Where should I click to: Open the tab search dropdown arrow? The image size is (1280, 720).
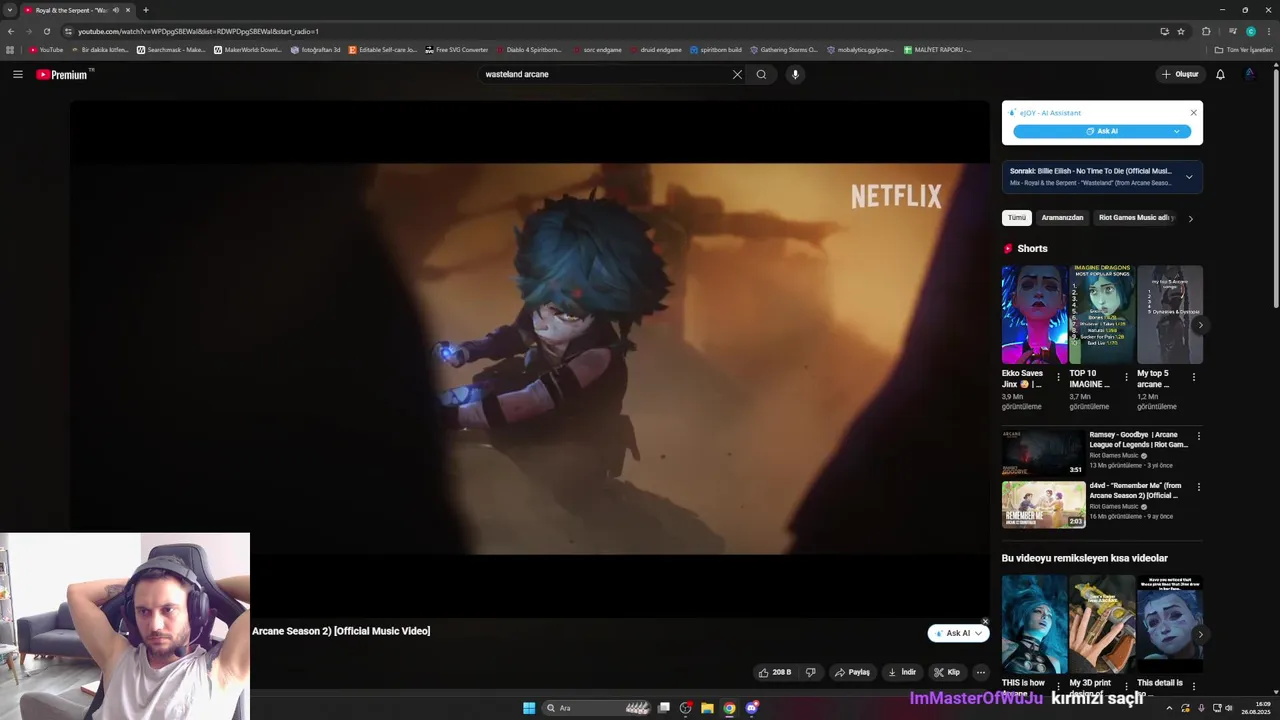10,10
